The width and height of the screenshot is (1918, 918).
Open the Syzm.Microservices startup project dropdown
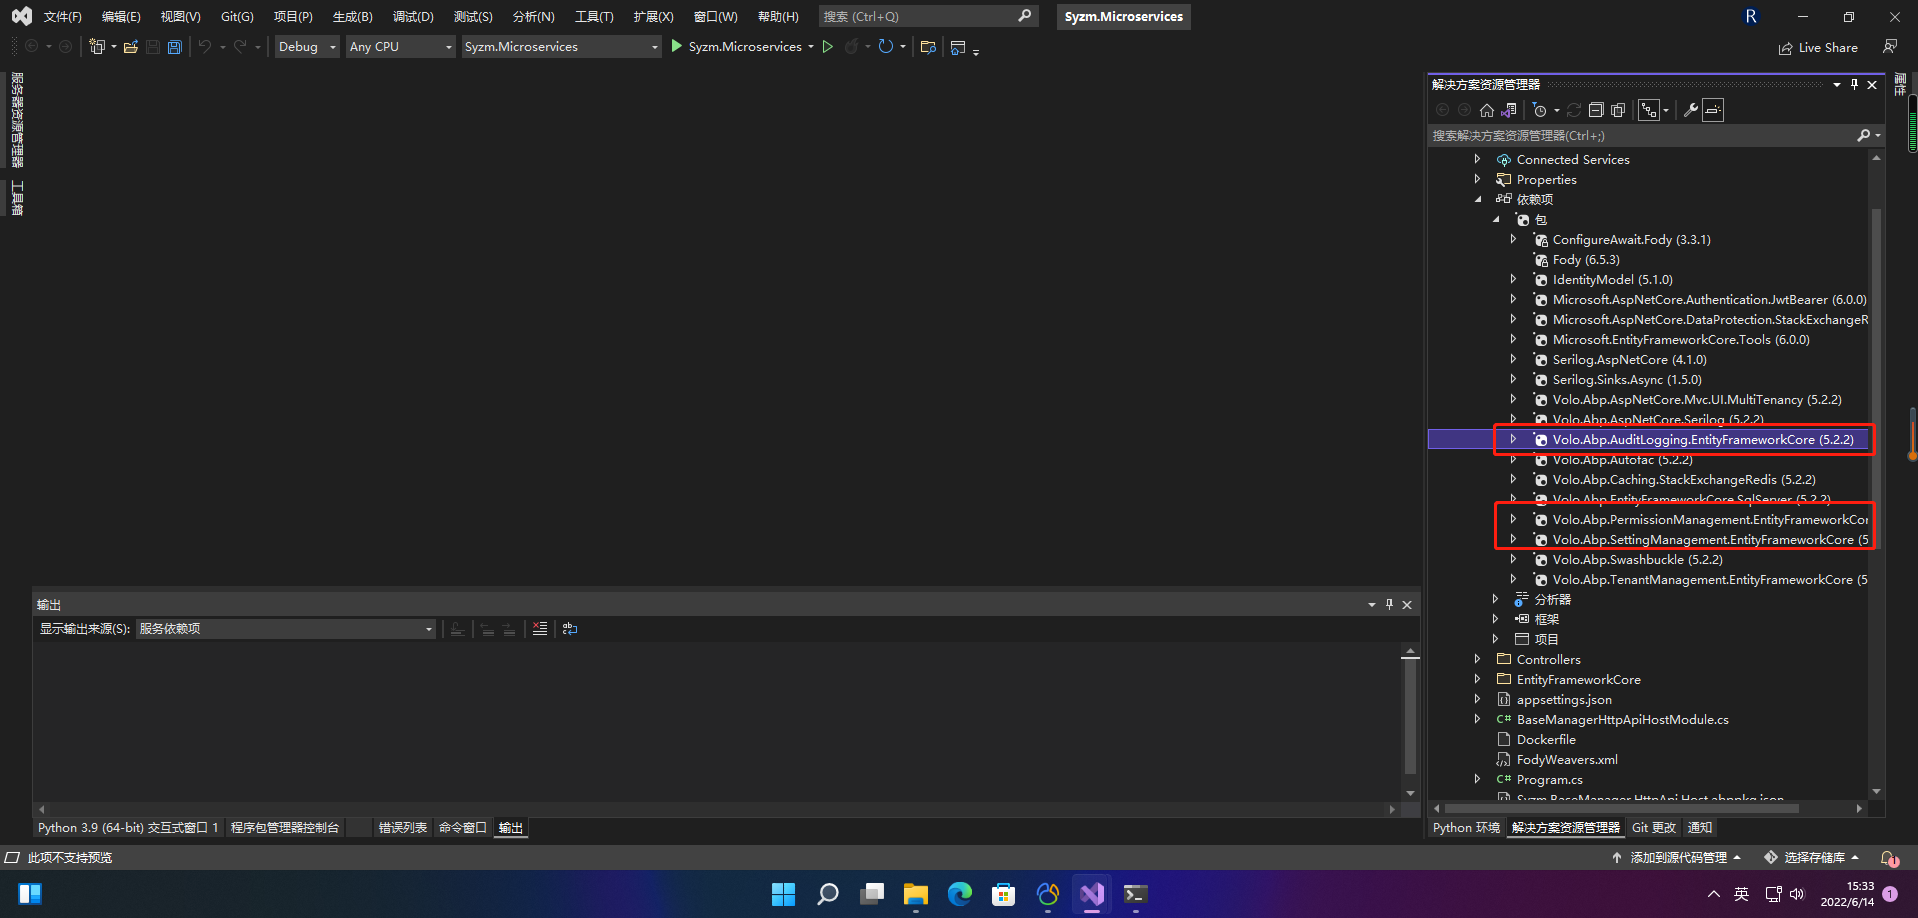[561, 47]
